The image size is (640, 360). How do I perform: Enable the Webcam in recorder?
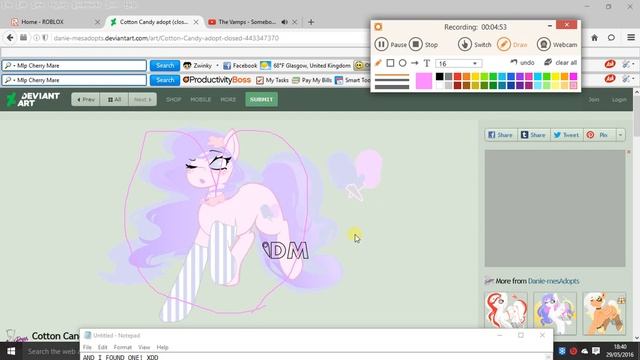point(557,44)
